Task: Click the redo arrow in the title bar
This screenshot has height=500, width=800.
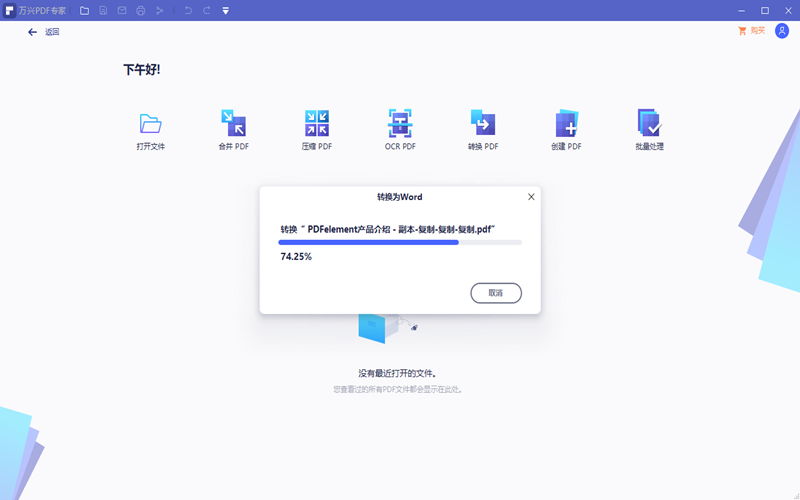Action: (207, 11)
